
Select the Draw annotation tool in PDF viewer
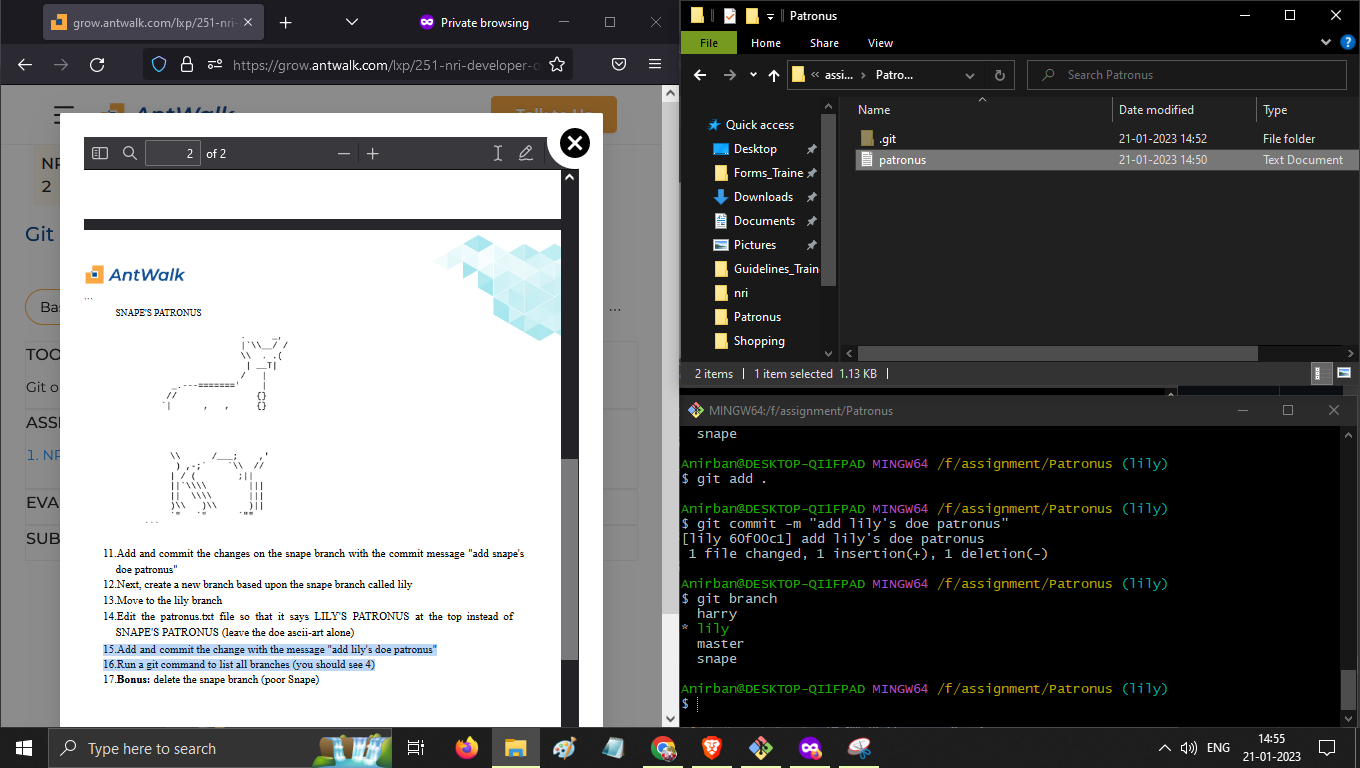(x=526, y=153)
